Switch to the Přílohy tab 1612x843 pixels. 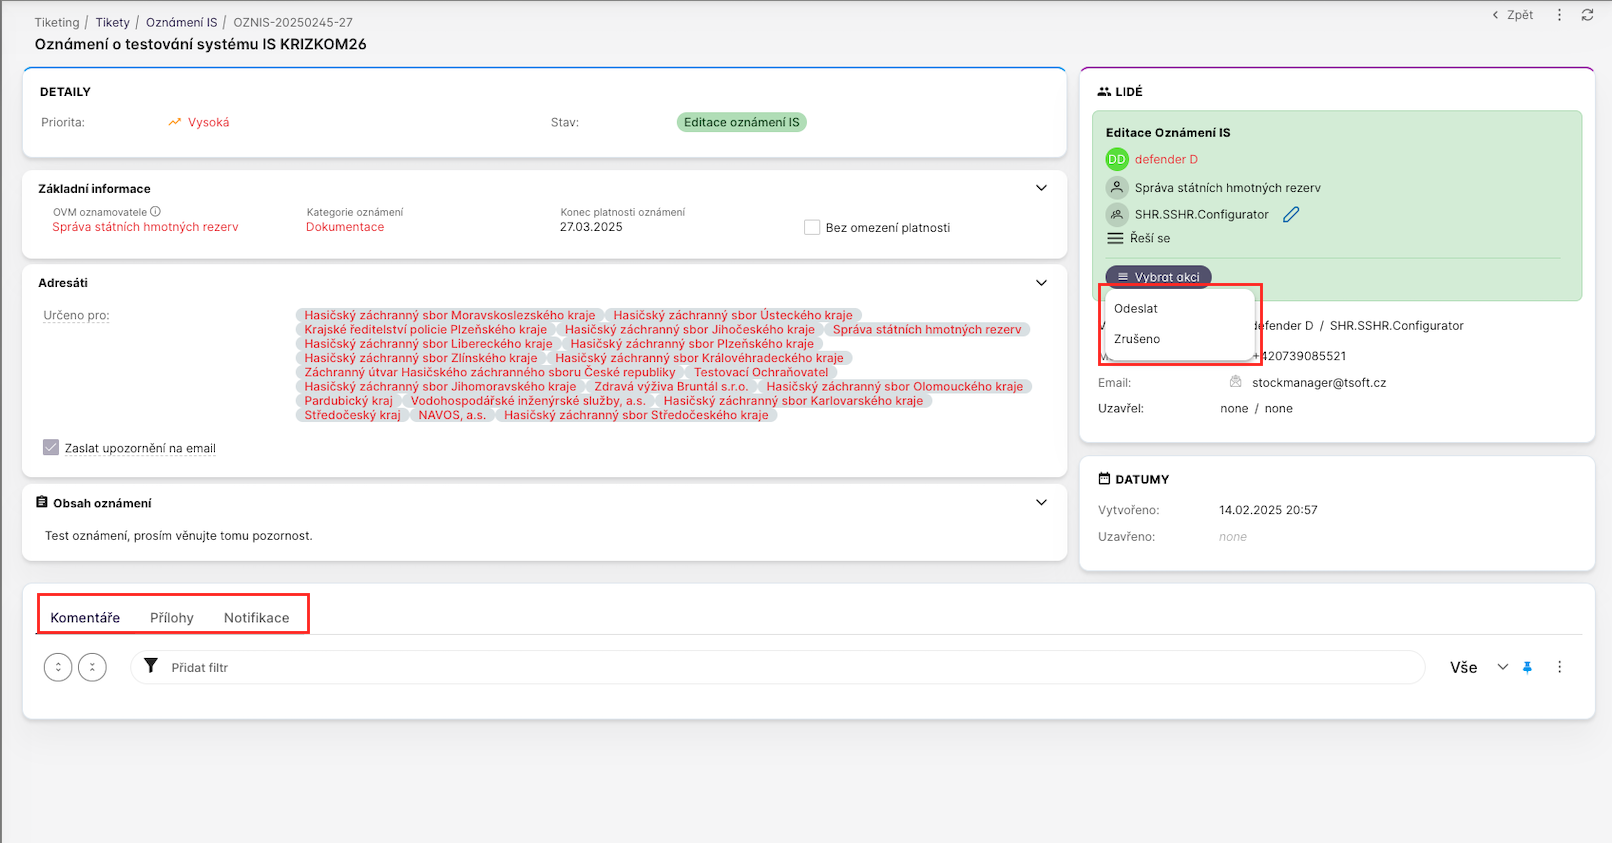[172, 618]
